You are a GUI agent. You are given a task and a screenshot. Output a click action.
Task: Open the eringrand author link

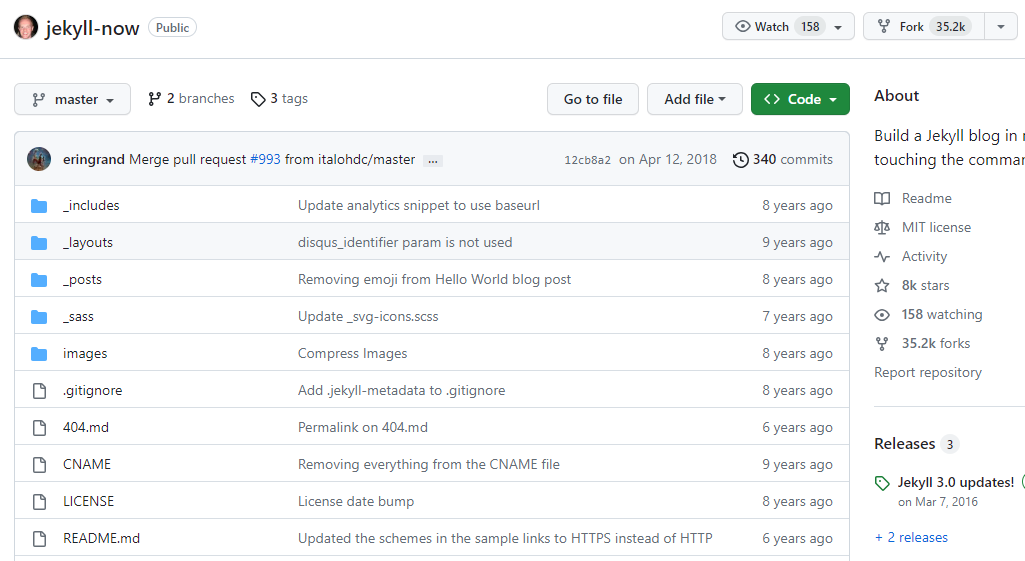[x=93, y=160]
